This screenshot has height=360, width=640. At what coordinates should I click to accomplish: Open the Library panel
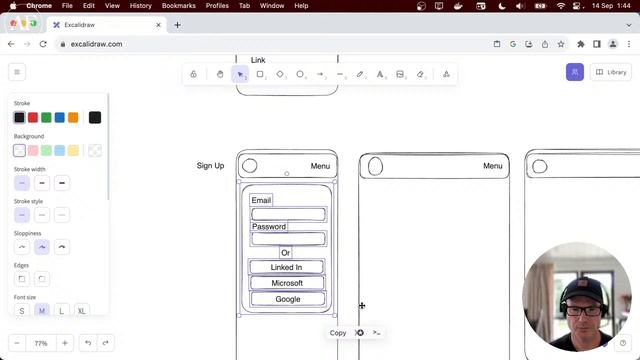(x=611, y=72)
